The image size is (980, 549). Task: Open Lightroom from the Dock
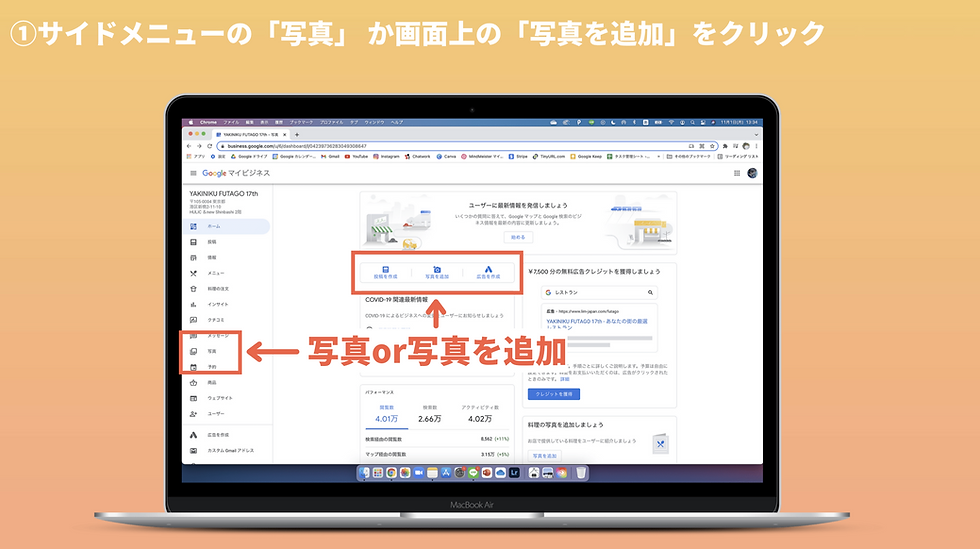coord(514,473)
